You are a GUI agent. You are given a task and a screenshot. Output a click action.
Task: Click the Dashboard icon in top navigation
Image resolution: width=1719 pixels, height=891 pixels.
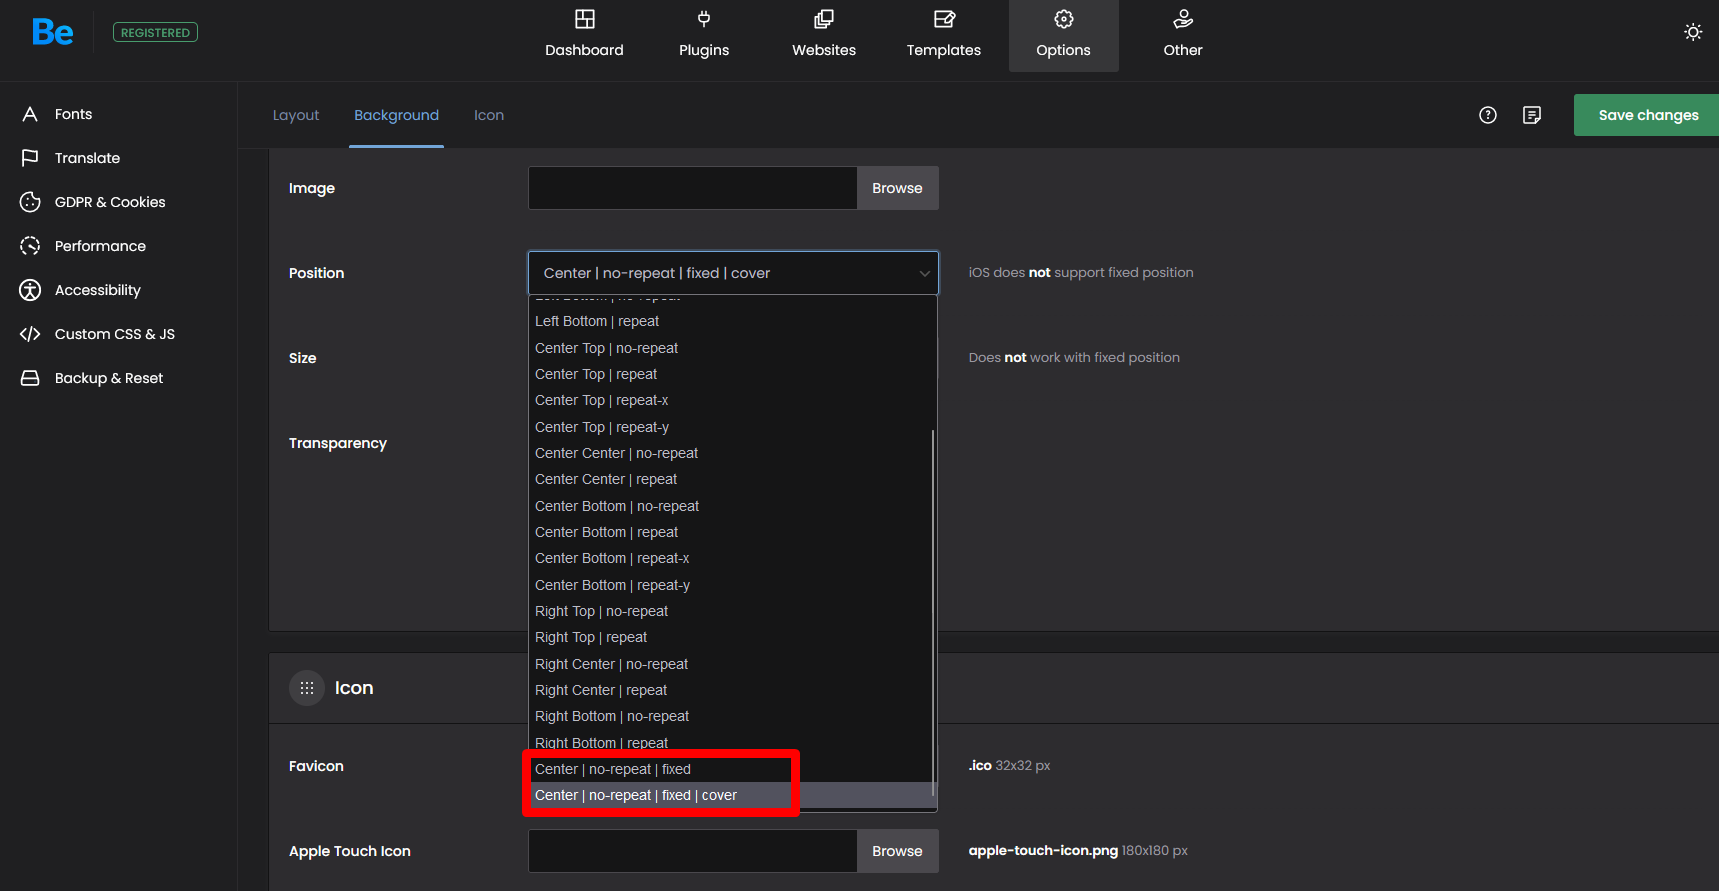[585, 19]
